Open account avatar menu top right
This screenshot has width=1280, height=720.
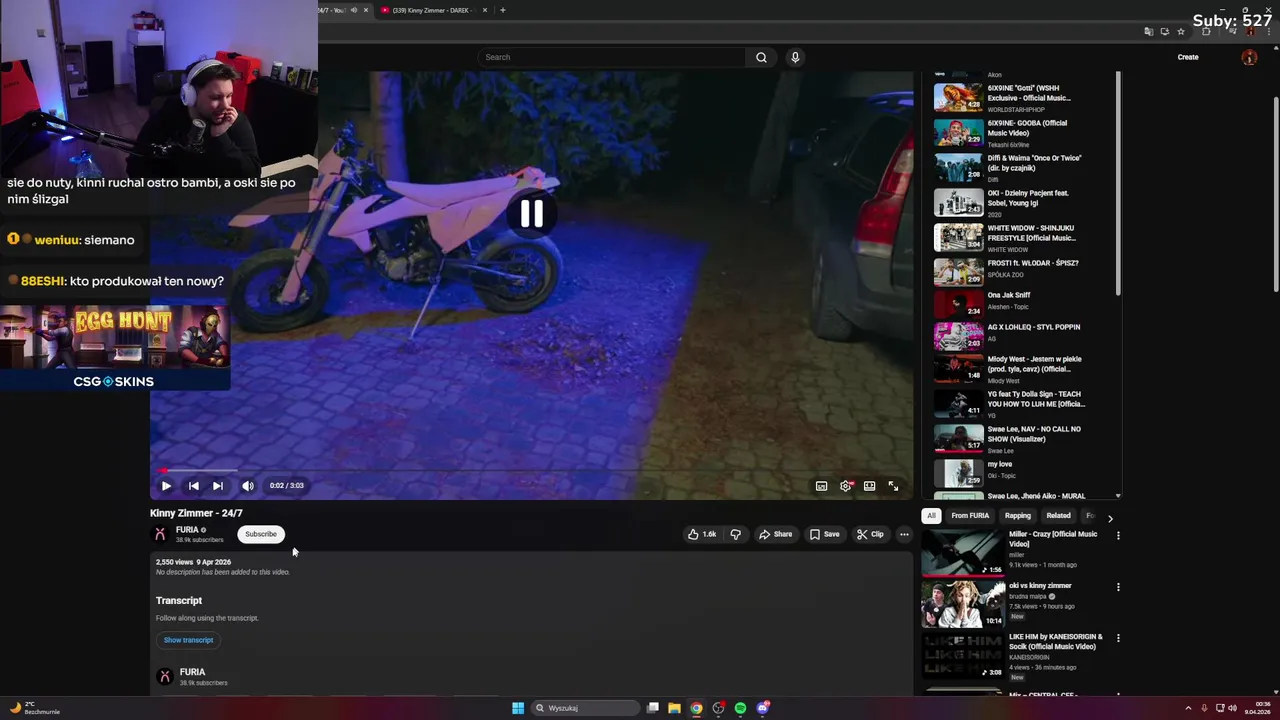1249,57
